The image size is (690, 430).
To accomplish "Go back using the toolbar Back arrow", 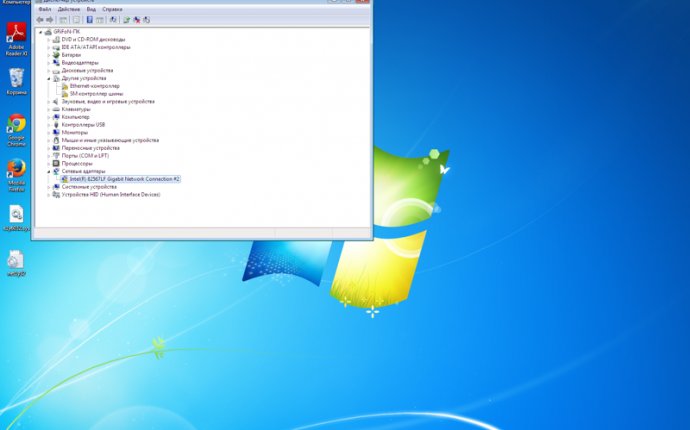I will point(40,20).
